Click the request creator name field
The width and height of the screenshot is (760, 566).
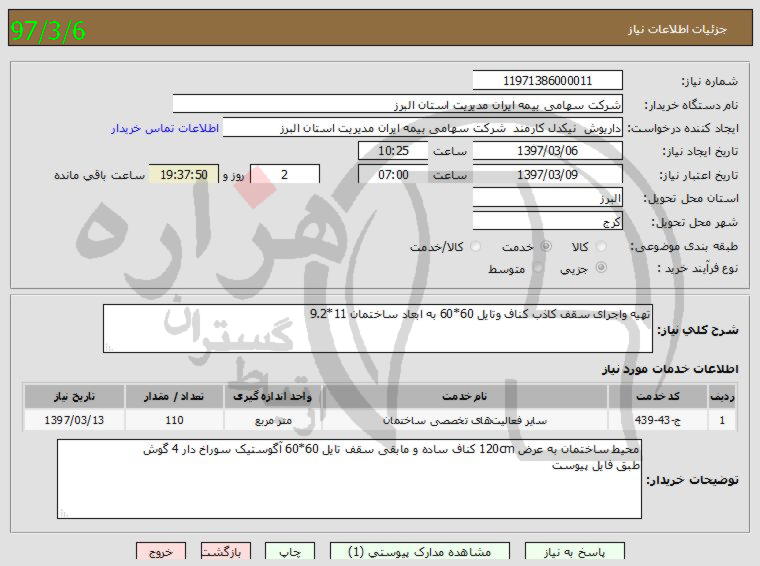pyautogui.click(x=423, y=128)
